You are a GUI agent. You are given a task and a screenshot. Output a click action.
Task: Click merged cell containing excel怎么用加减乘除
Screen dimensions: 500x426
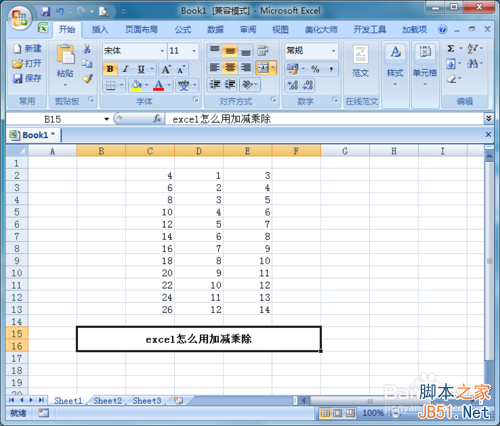coord(199,339)
